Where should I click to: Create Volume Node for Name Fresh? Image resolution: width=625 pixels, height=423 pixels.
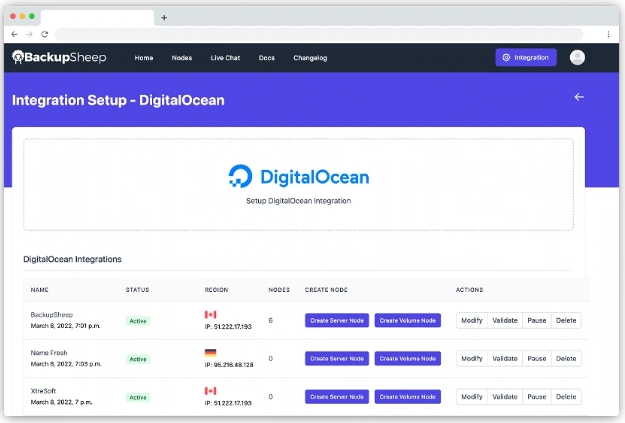coord(407,358)
